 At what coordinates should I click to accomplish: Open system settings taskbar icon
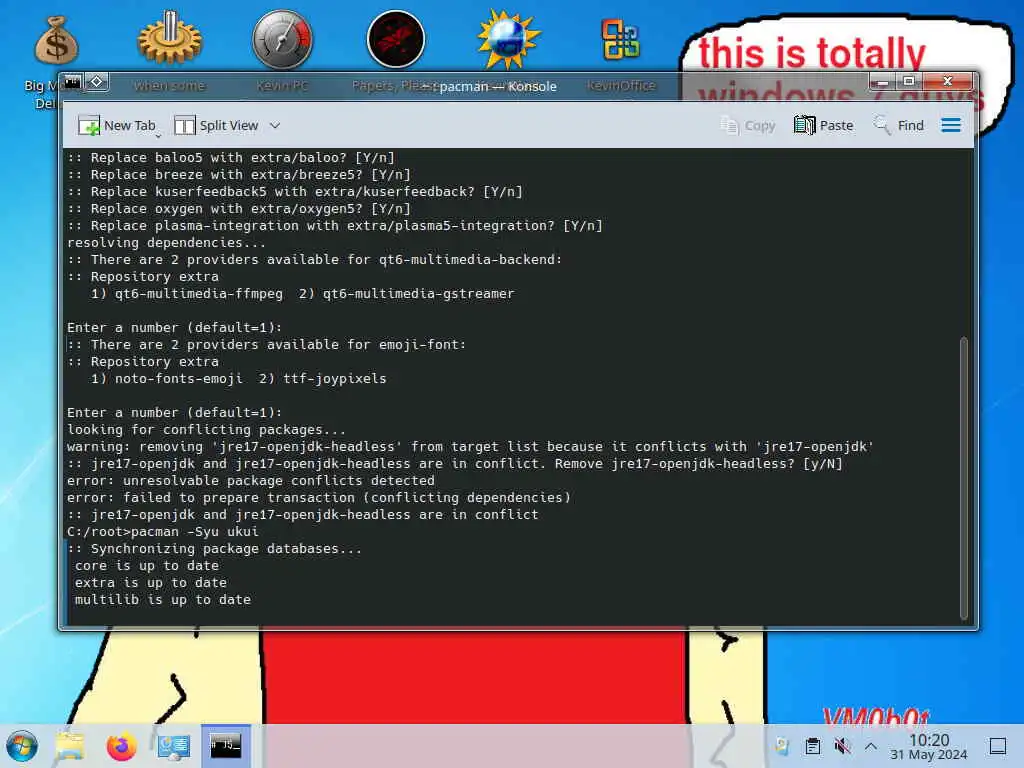coord(173,746)
